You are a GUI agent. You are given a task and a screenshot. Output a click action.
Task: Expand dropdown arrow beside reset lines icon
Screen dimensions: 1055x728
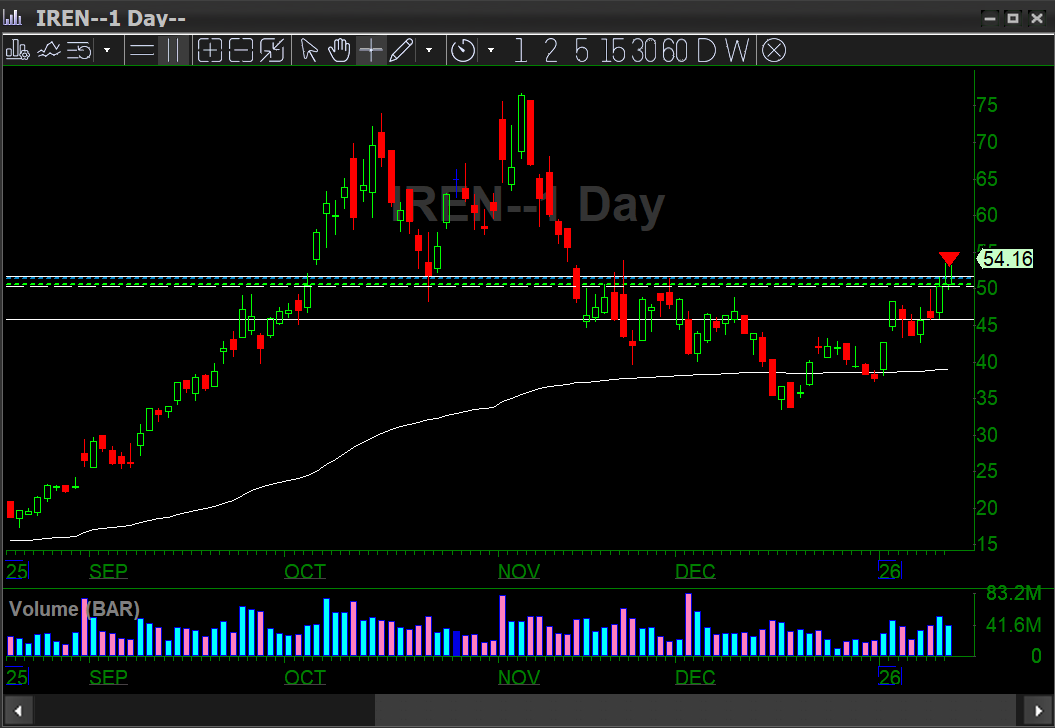tap(107, 50)
